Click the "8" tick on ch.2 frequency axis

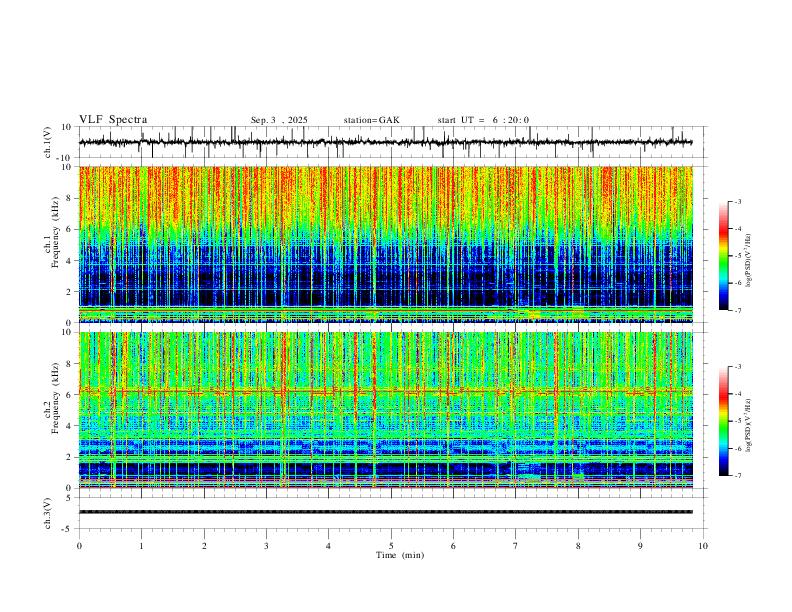coord(70,364)
